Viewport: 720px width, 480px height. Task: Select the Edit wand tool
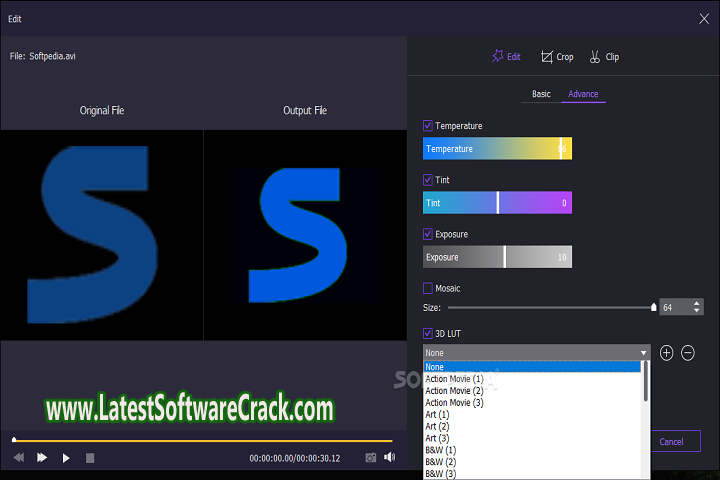(497, 57)
